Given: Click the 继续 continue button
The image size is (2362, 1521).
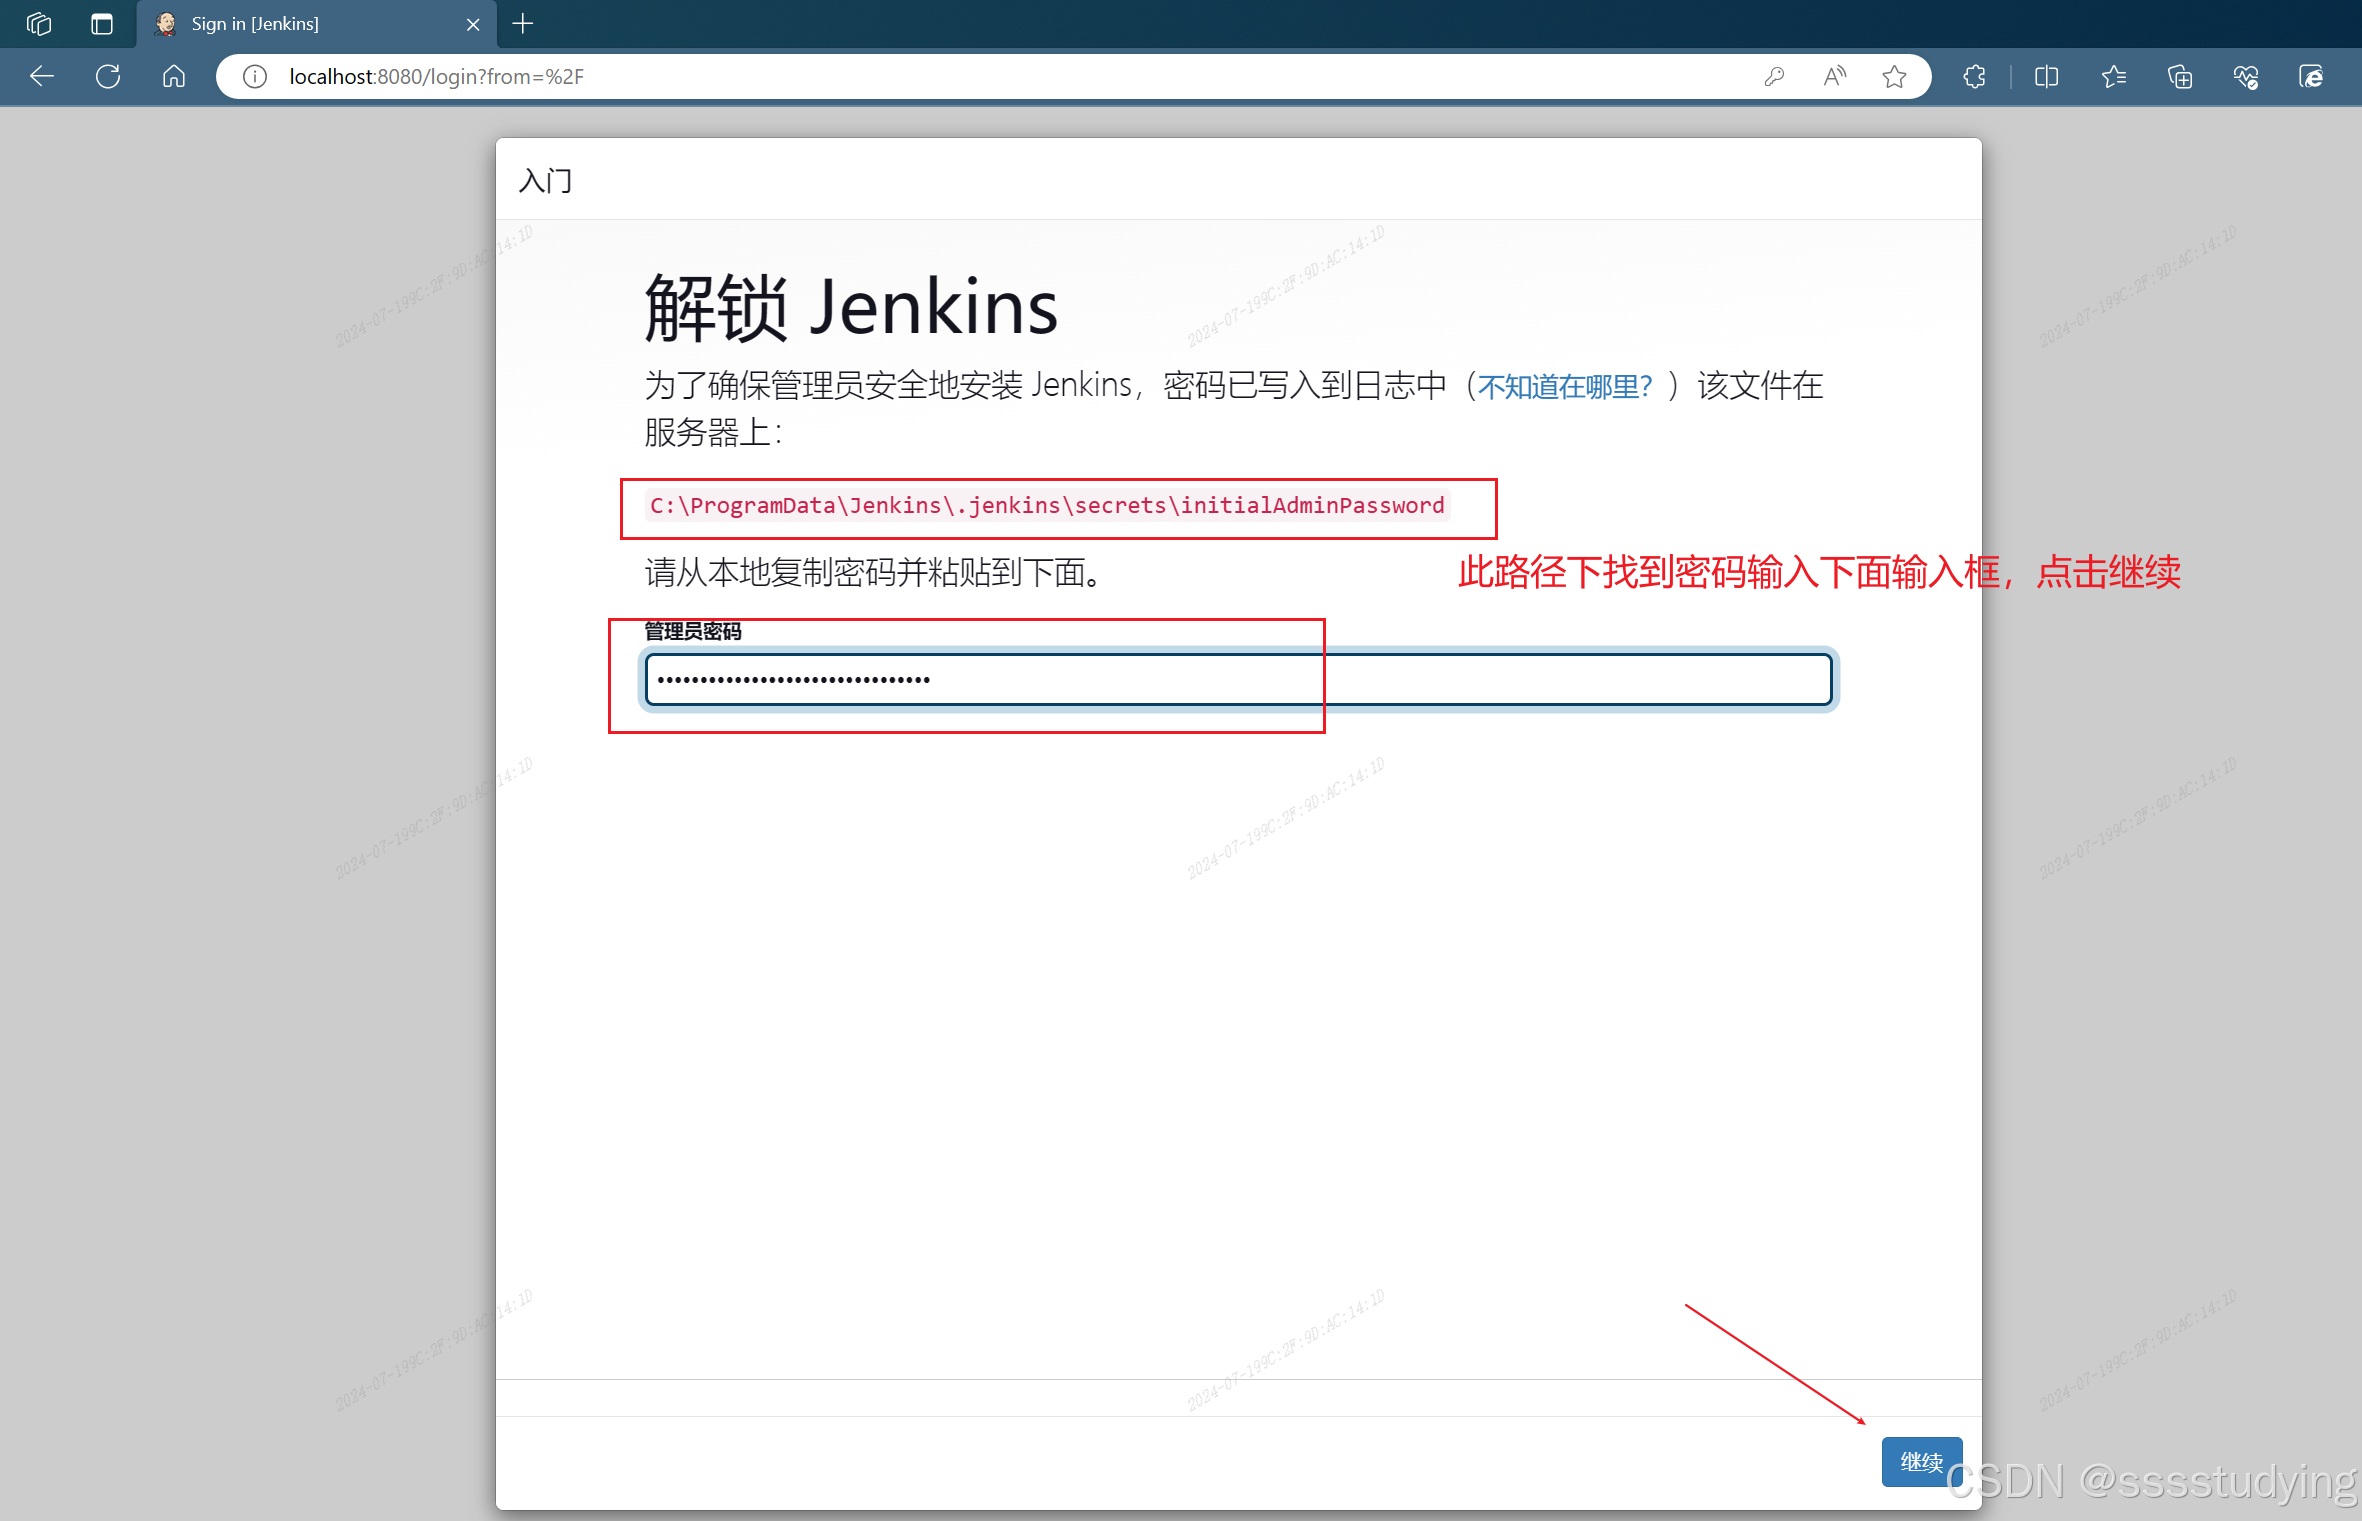Looking at the screenshot, I should pos(1920,1461).
